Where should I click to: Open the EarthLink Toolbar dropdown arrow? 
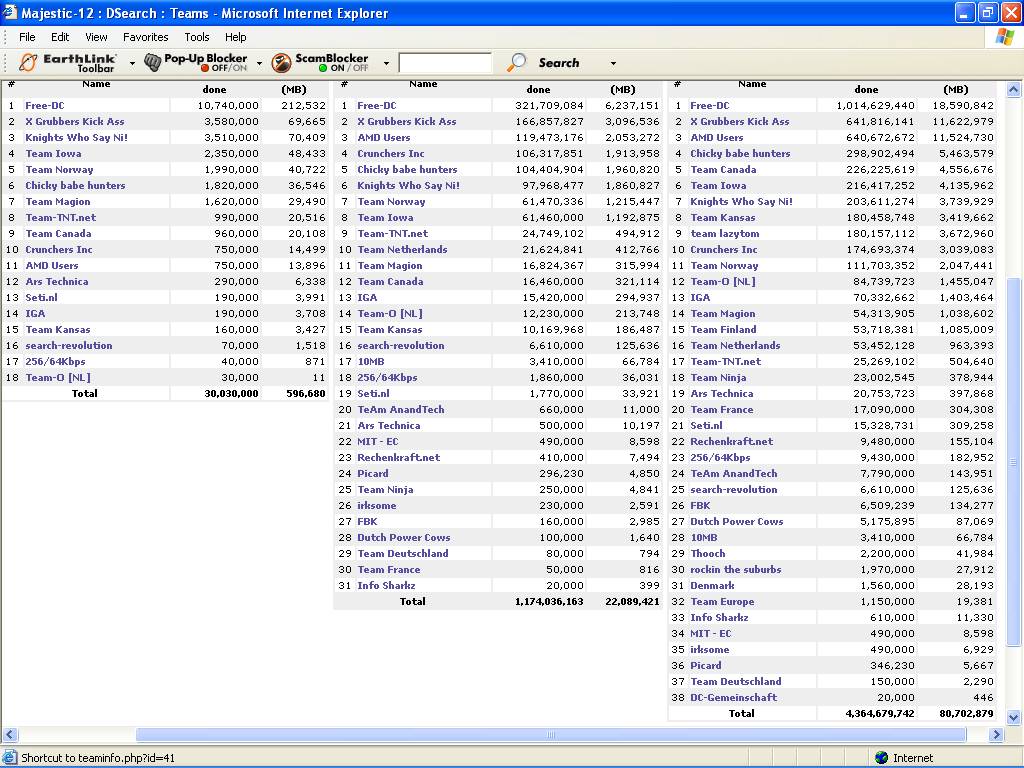(133, 63)
